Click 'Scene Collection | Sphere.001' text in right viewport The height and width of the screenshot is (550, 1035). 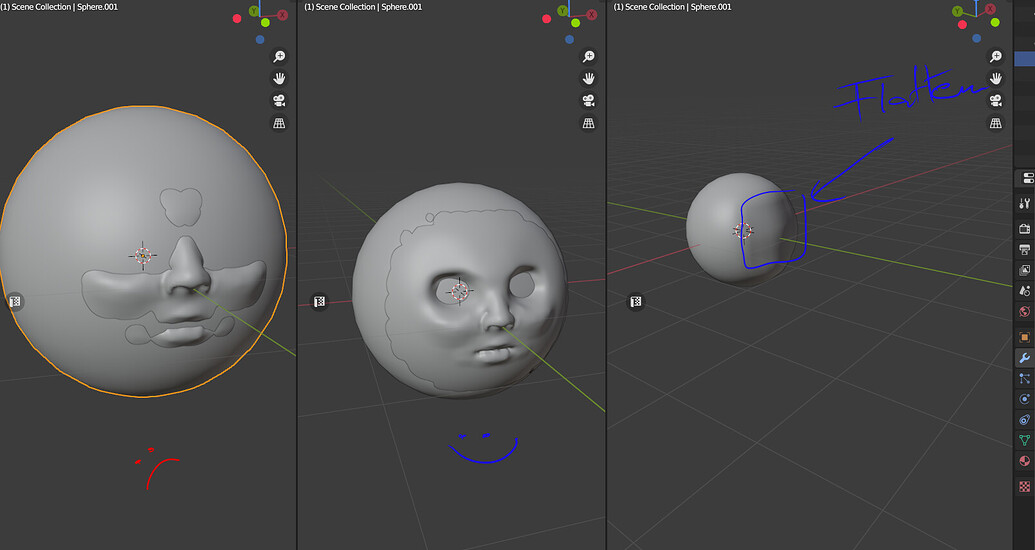pyautogui.click(x=678, y=7)
